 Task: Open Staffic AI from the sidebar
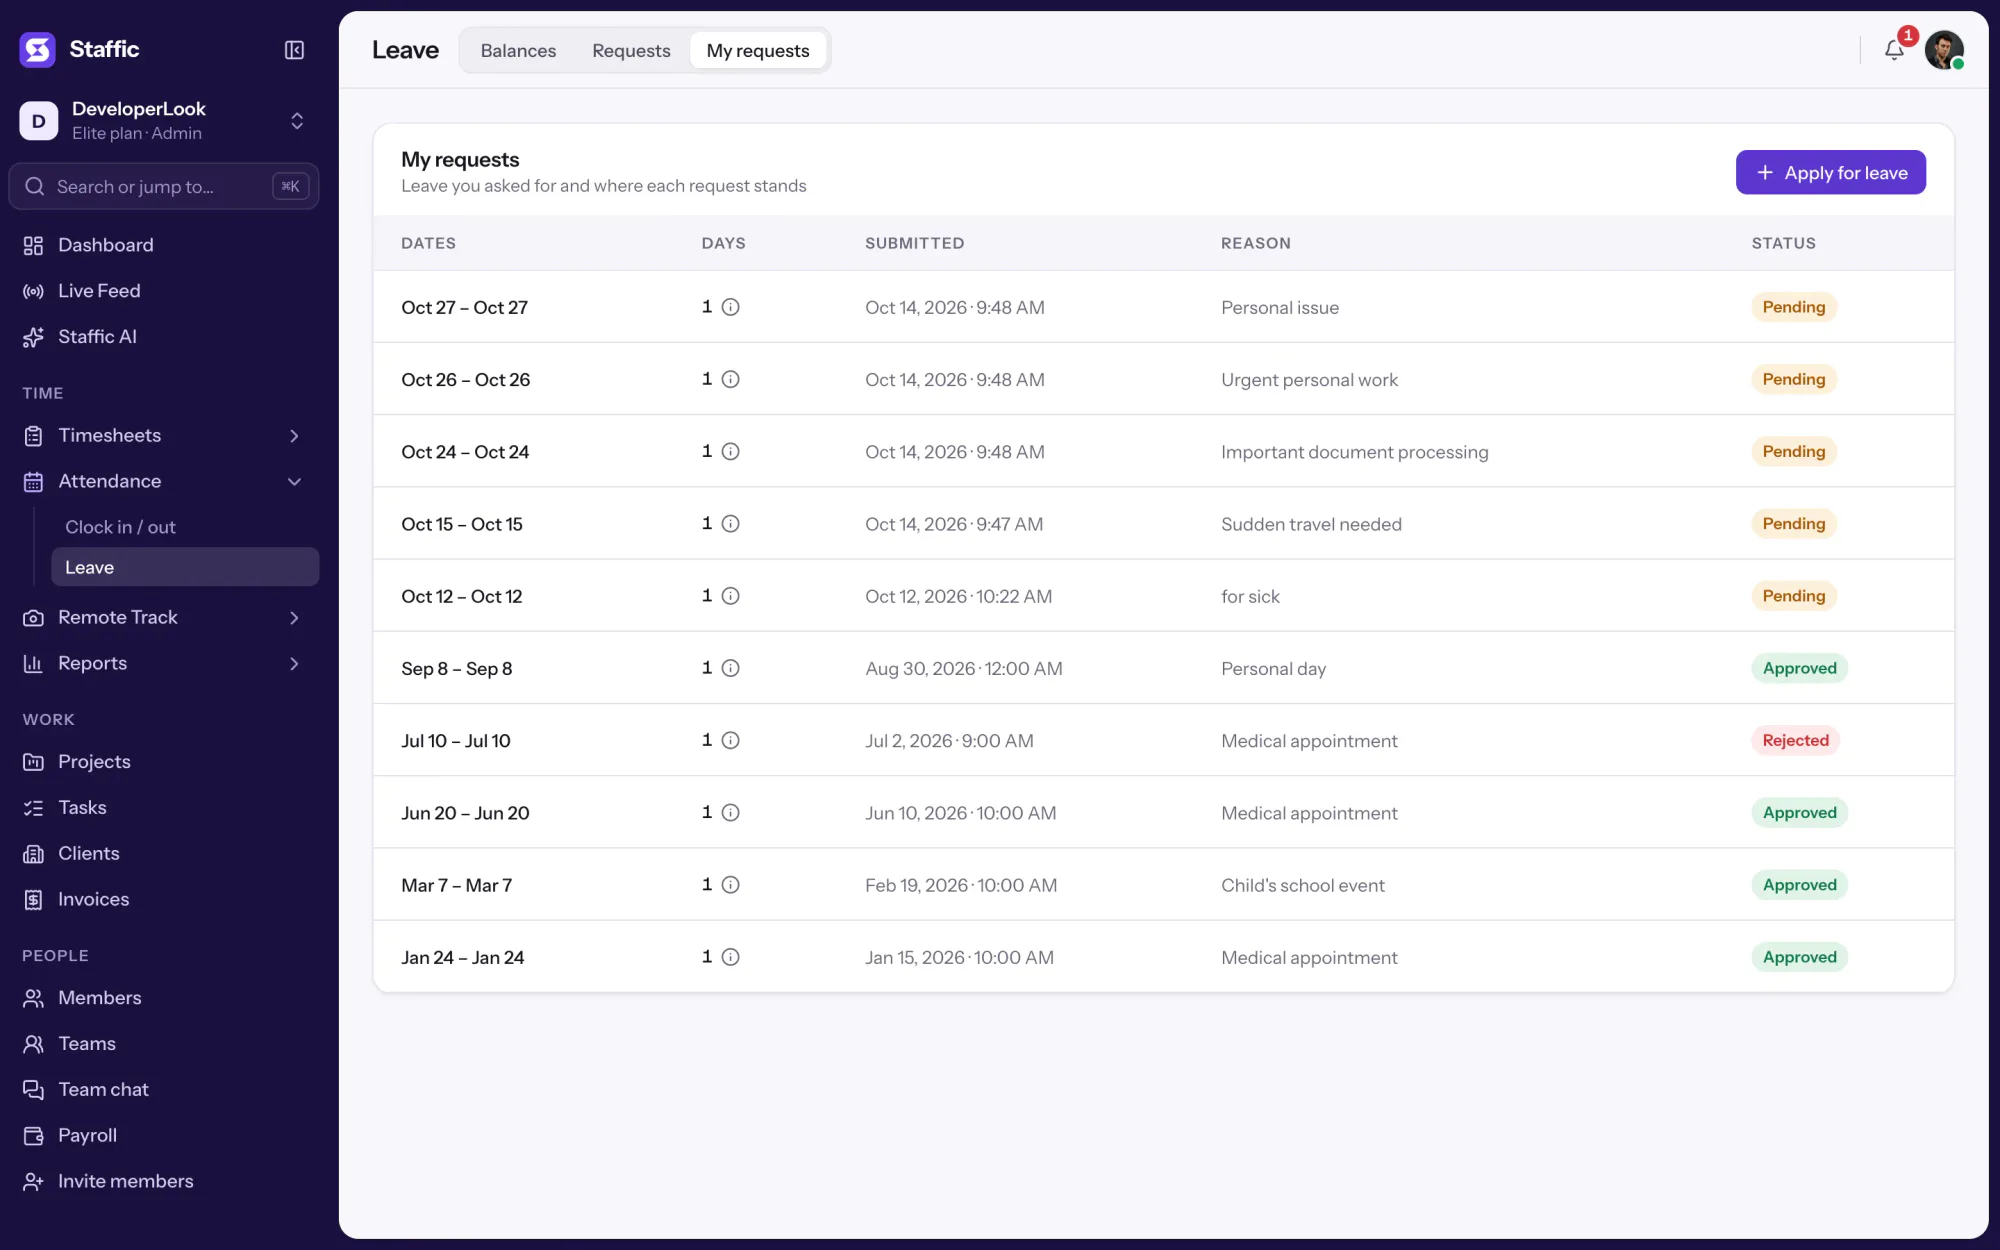point(163,337)
